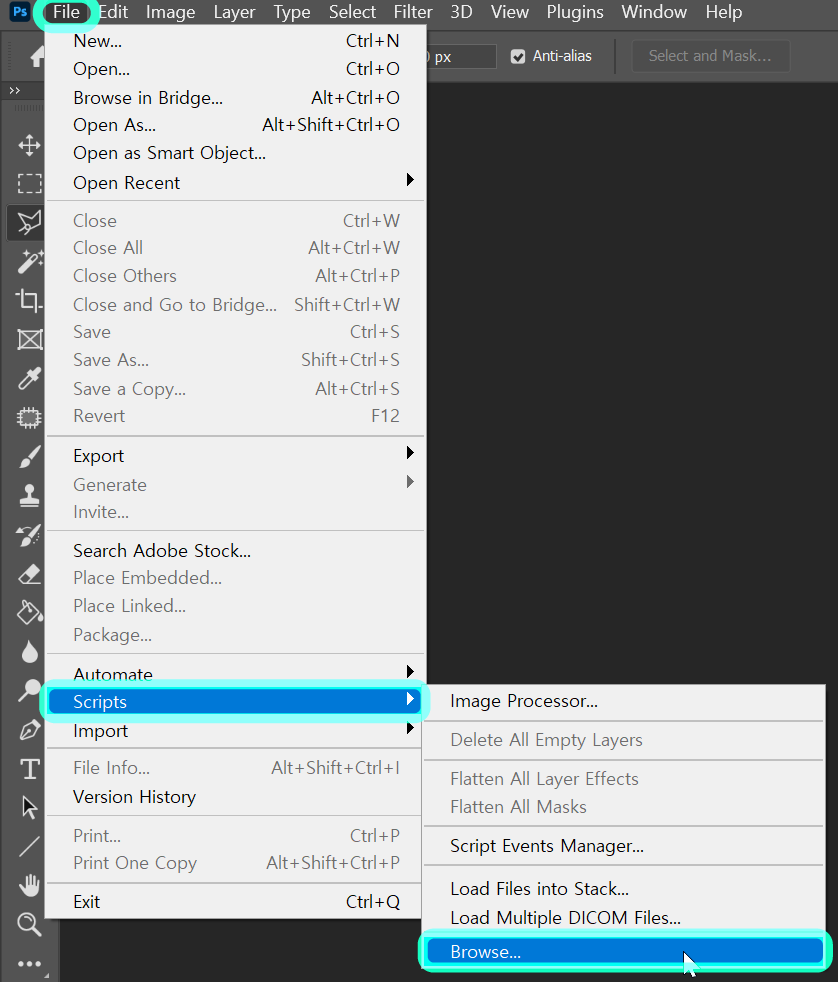Viewport: 838px width, 982px height.
Task: Choose New... from File menu
Action: tap(236, 41)
